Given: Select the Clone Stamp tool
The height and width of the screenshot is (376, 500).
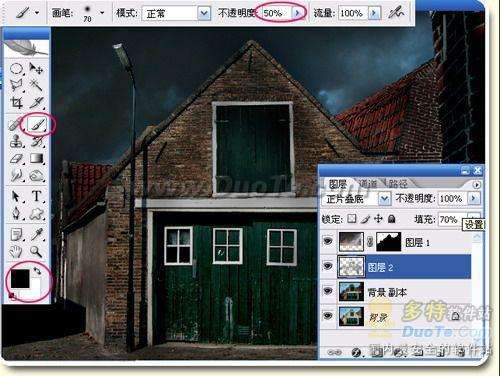Looking at the screenshot, I should [x=16, y=141].
